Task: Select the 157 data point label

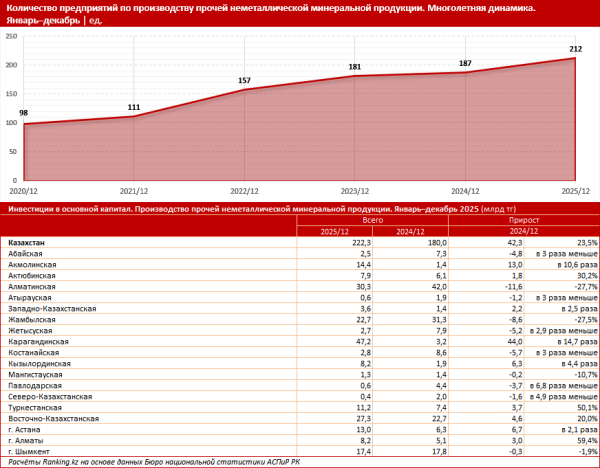Action: point(244,80)
